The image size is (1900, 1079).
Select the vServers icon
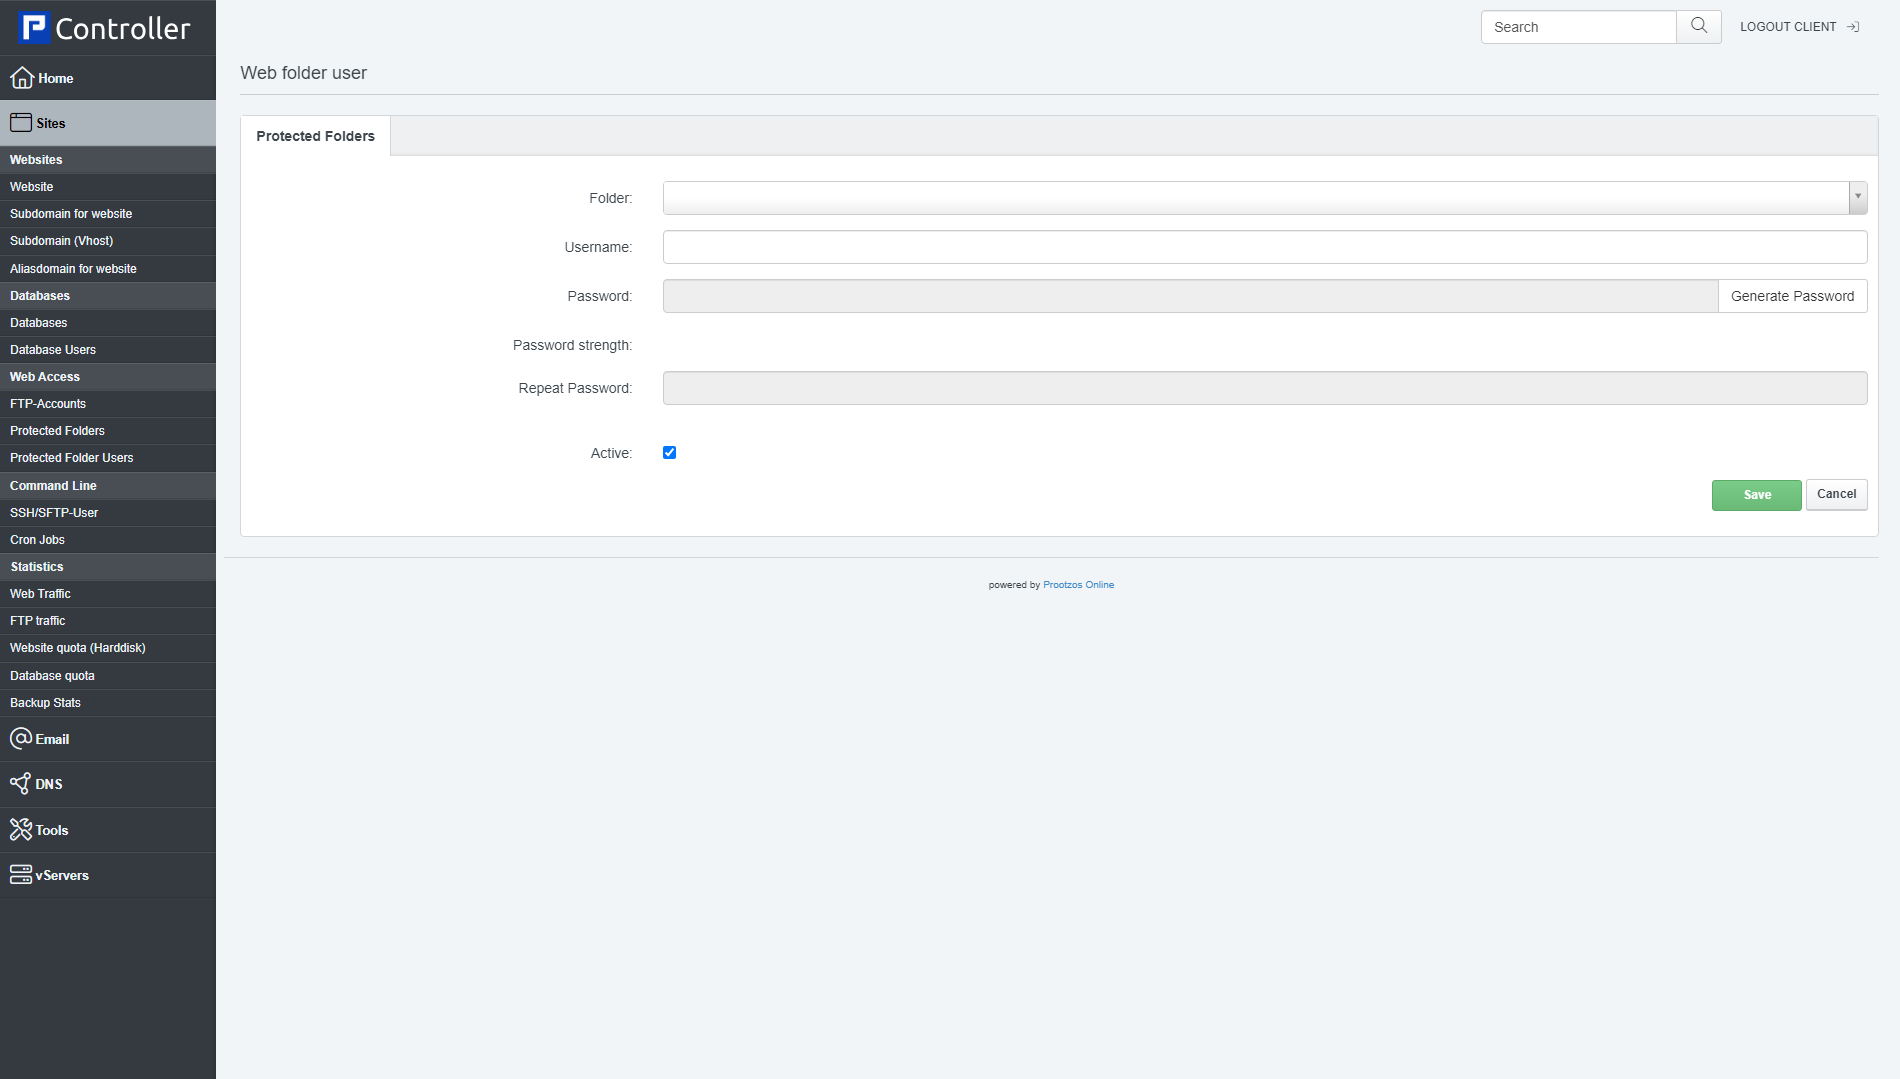click(20, 874)
